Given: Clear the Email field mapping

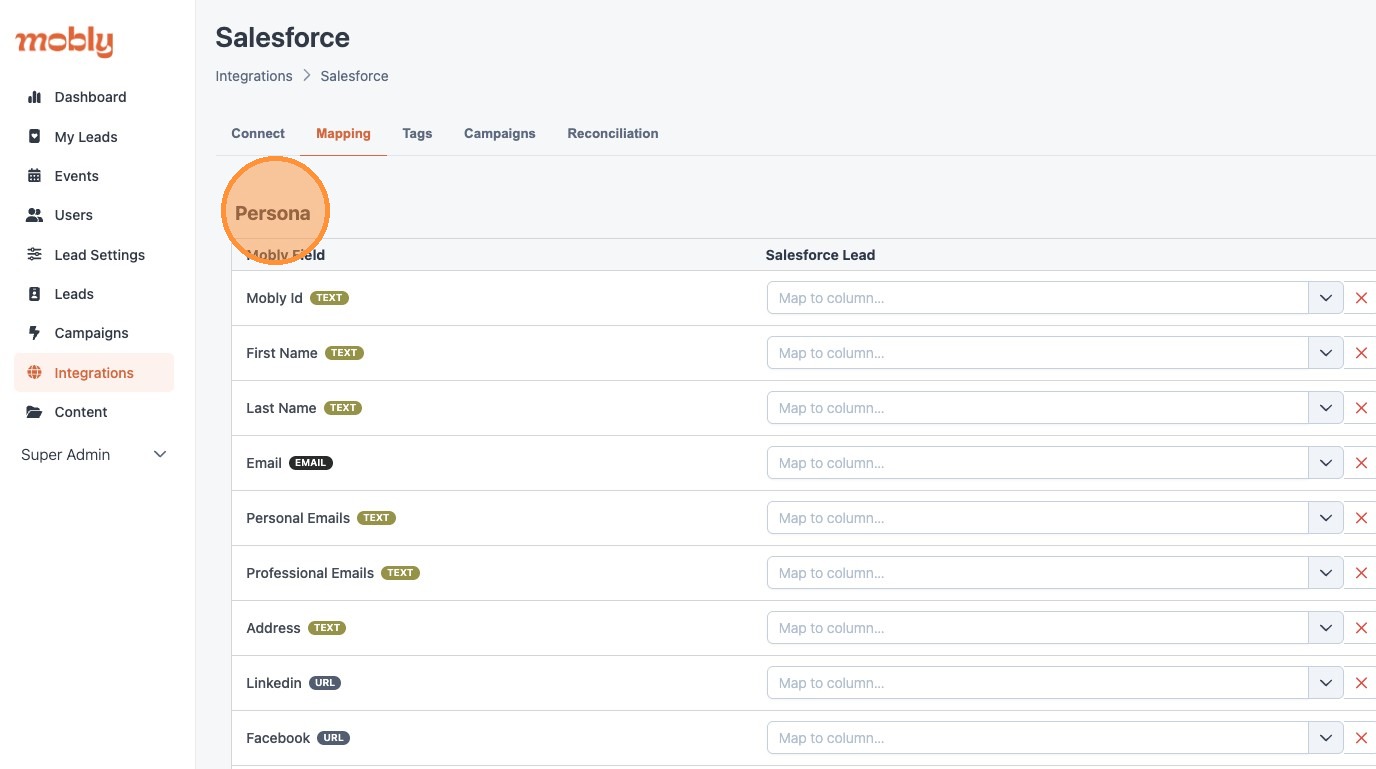Looking at the screenshot, I should pos(1361,463).
